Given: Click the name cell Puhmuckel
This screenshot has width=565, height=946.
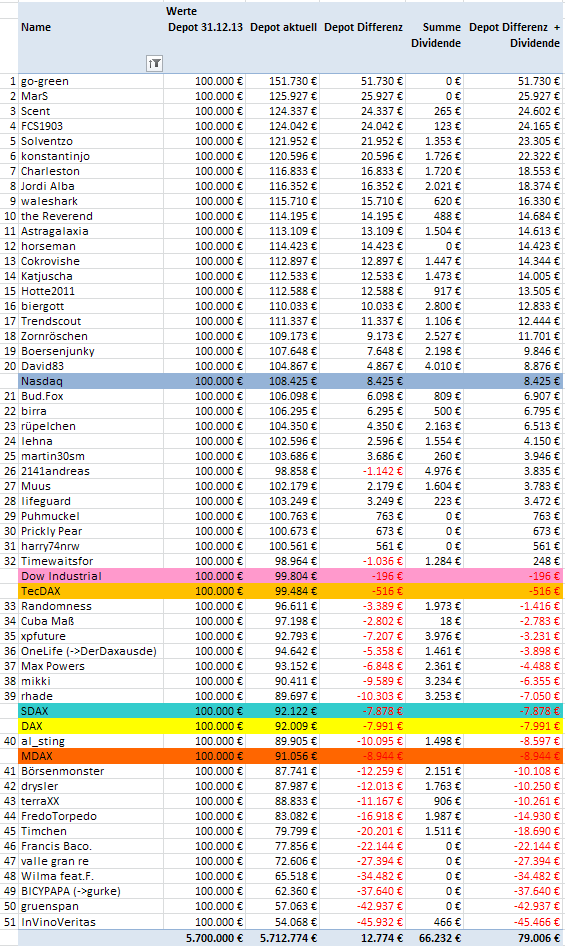Looking at the screenshot, I should (x=50, y=516).
